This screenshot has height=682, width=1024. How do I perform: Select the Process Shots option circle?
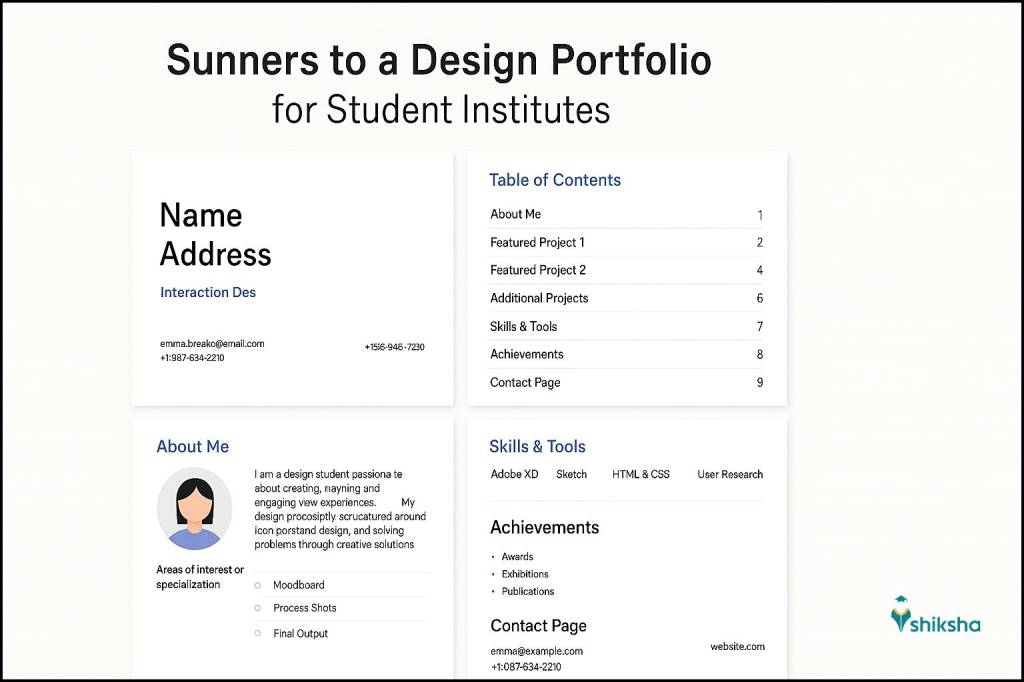pos(257,608)
